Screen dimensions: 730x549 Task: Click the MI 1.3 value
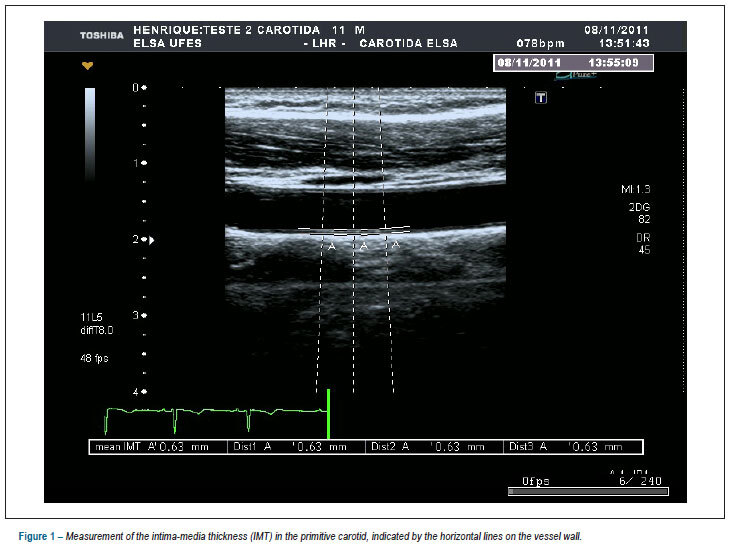tap(635, 189)
